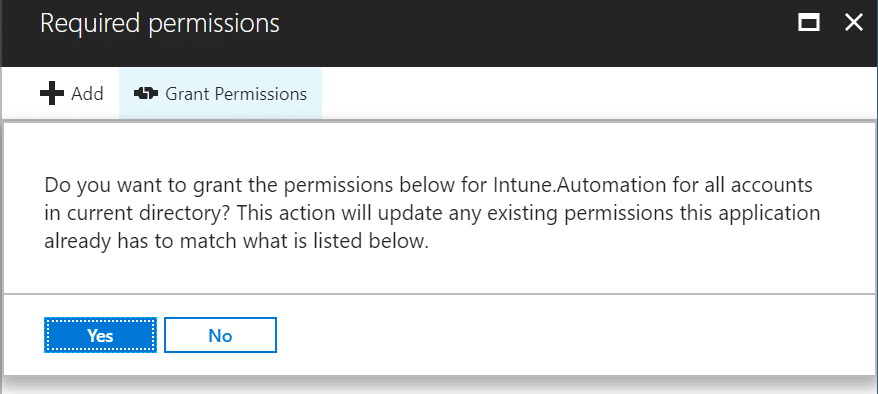Click the confirmation text starting "Do you want"
The image size is (878, 394).
432,214
